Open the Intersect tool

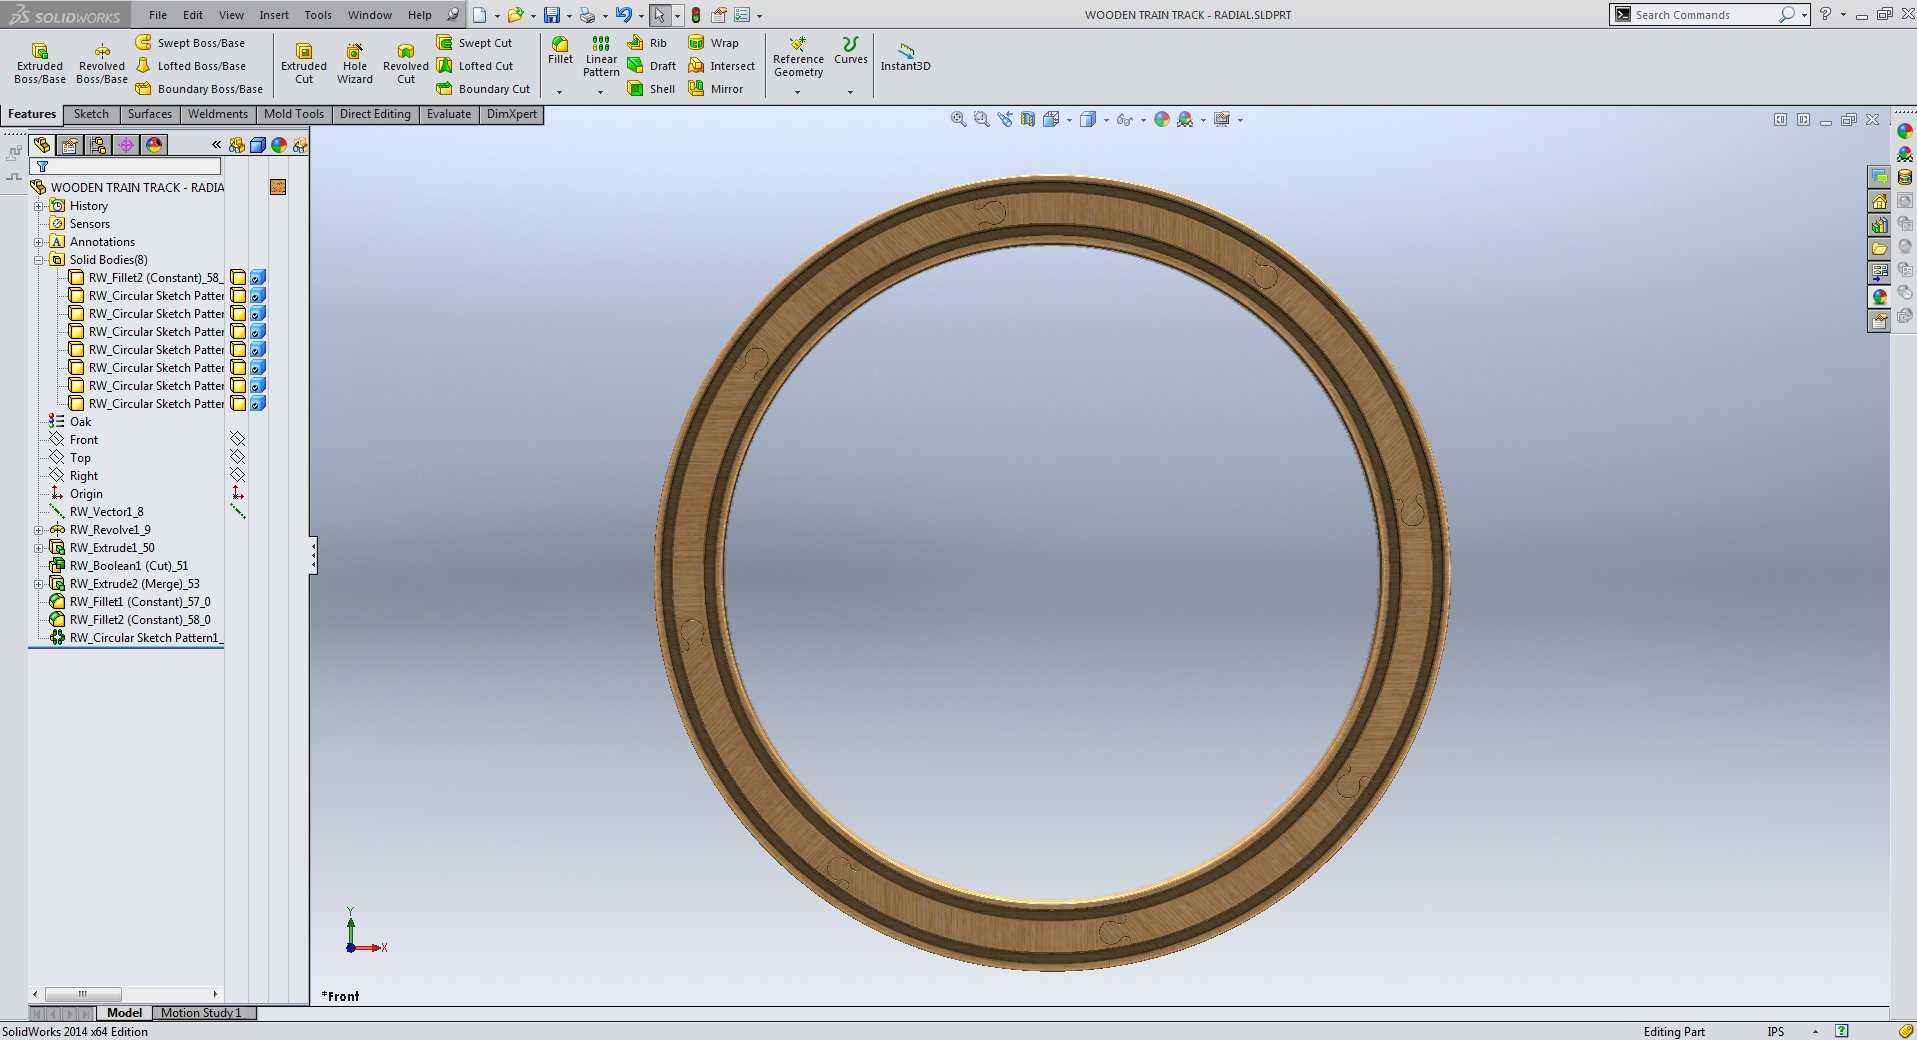pos(721,66)
